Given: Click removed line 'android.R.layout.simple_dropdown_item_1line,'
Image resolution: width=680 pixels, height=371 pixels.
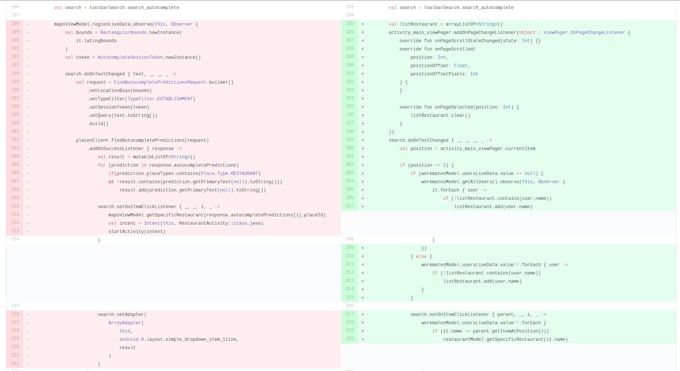Looking at the screenshot, I should [x=179, y=339].
